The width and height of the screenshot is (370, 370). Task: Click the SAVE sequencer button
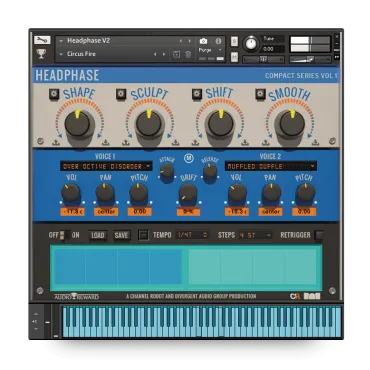[x=121, y=235]
